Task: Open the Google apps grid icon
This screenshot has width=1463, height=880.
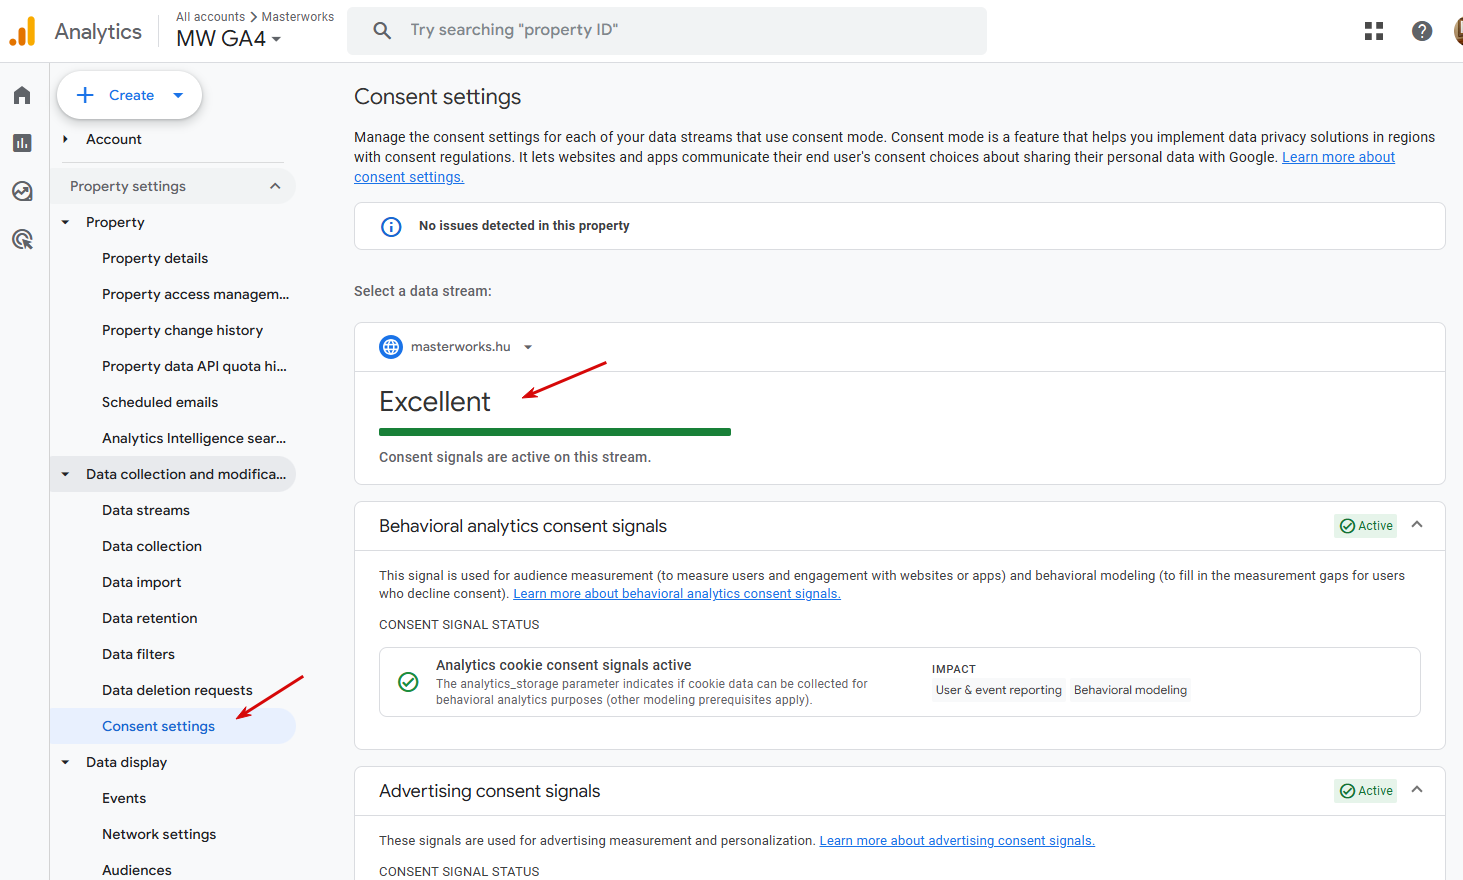Action: coord(1374,31)
